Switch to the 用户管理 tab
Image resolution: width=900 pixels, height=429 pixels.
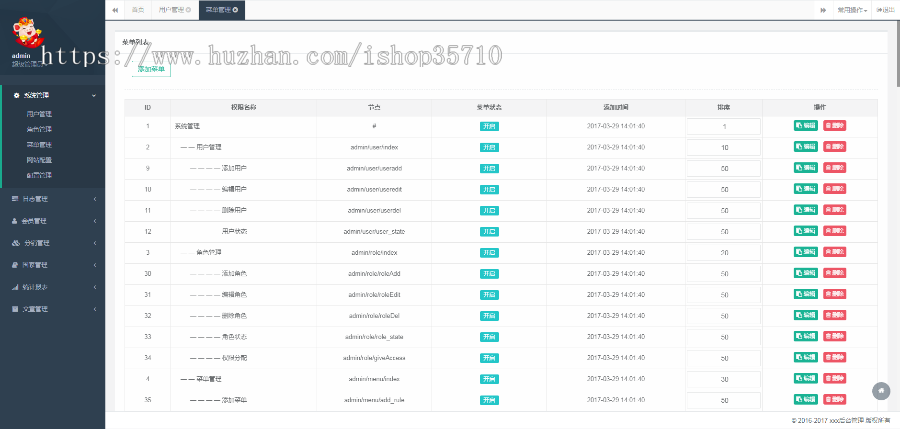click(x=174, y=10)
